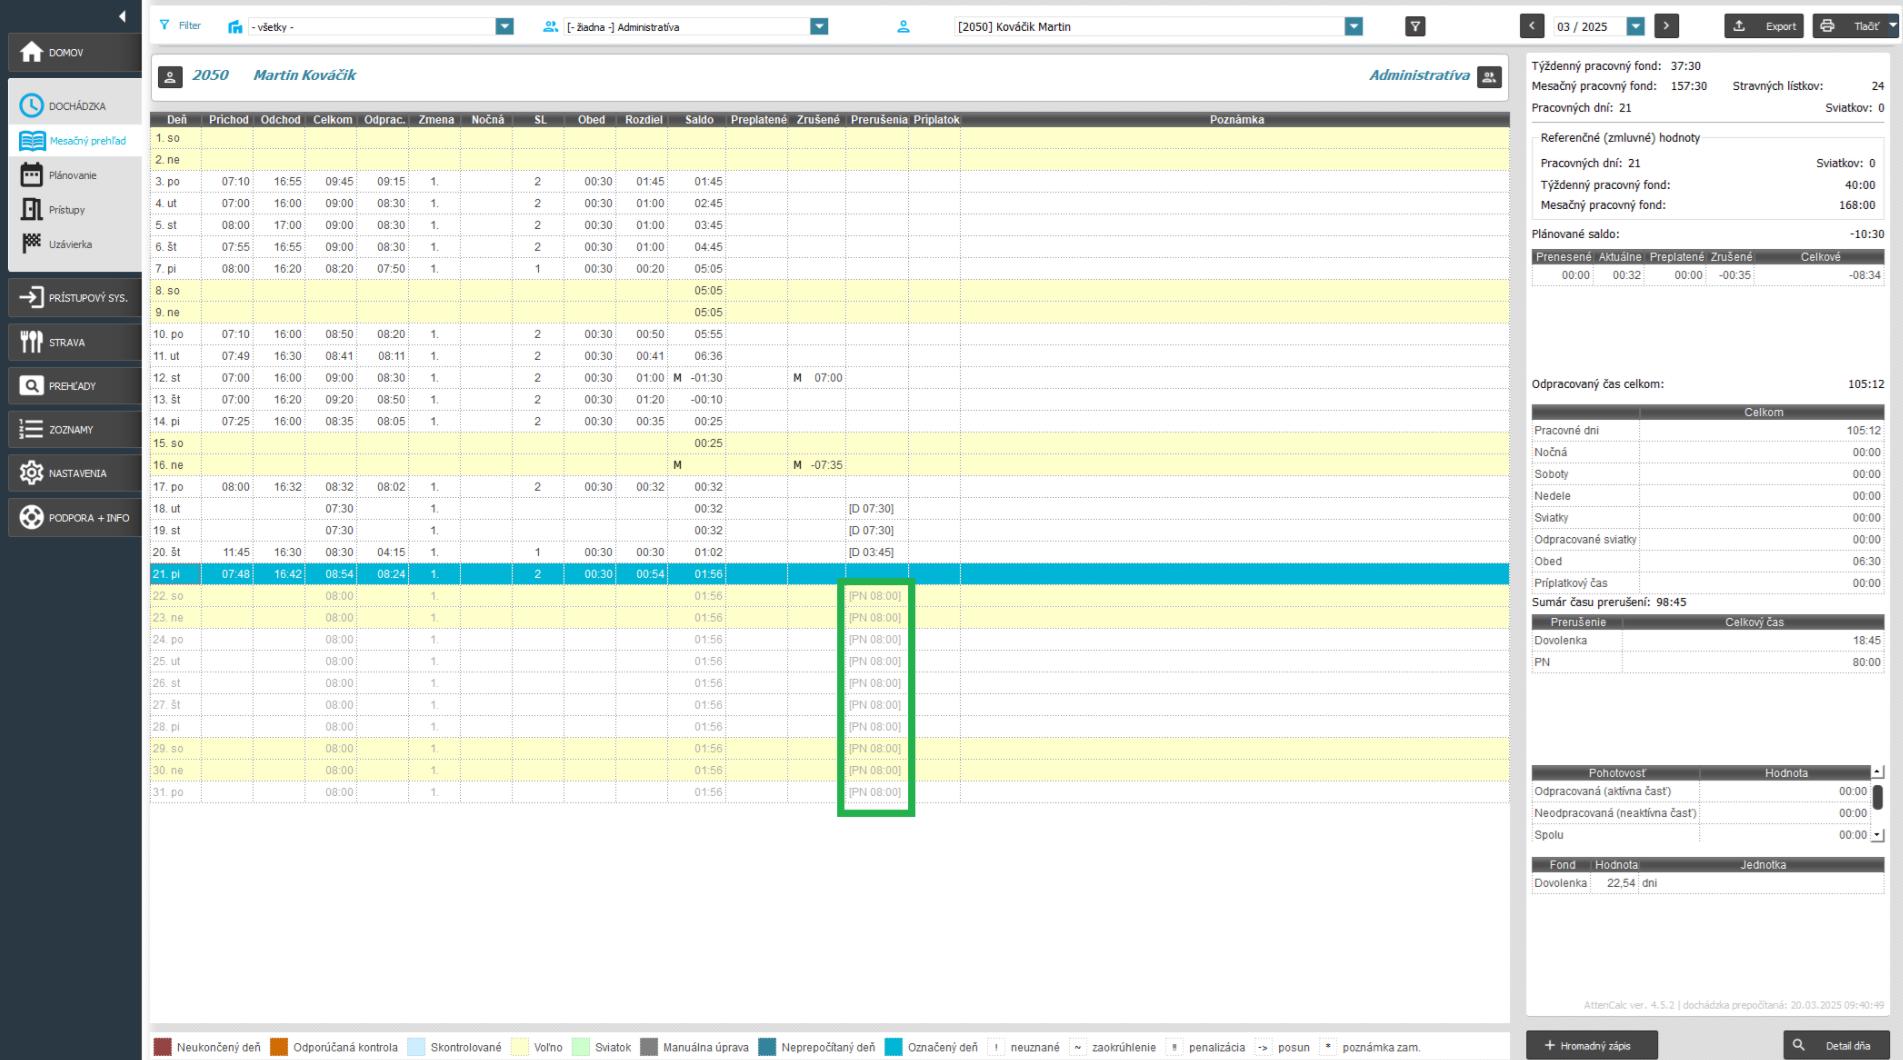The image size is (1903, 1060).
Task: Expand the Administratíva group dropdown
Action: (819, 27)
